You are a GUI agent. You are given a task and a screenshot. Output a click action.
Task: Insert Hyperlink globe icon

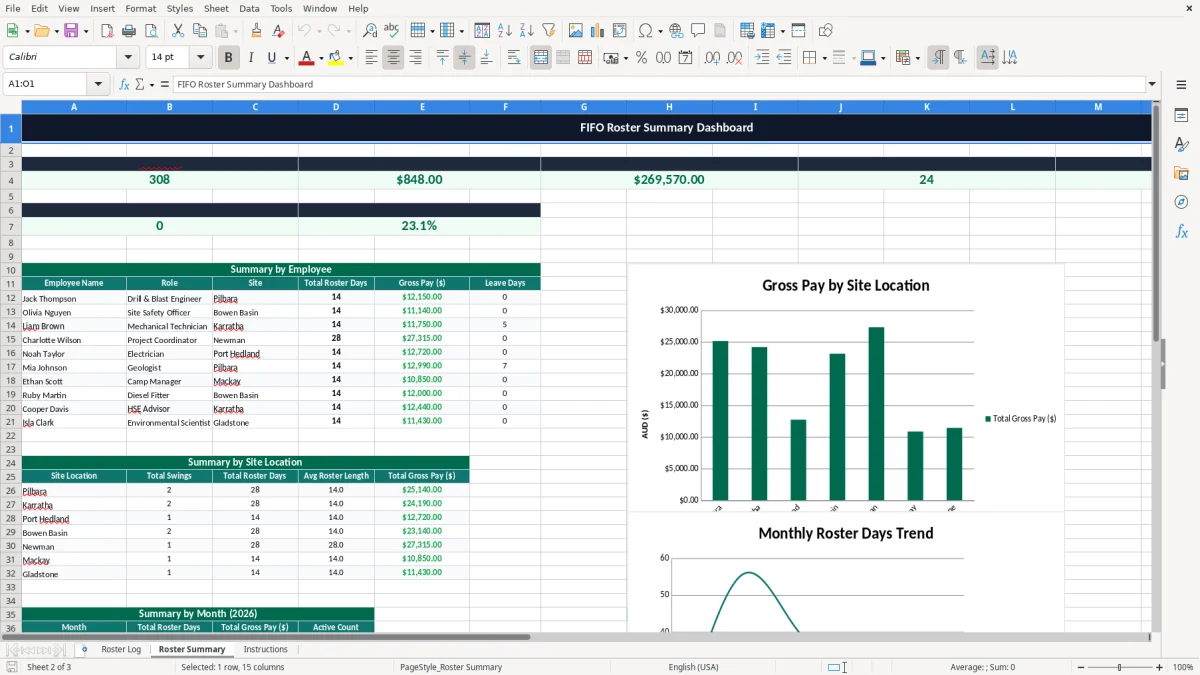tap(676, 31)
